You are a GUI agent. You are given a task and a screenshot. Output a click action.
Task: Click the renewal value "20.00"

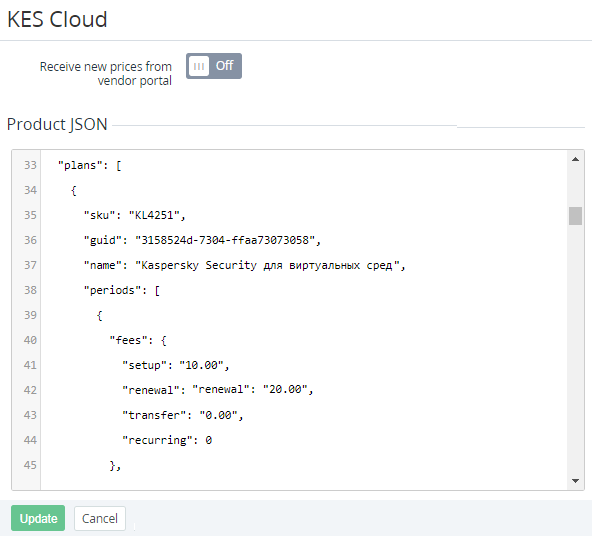[x=285, y=389]
